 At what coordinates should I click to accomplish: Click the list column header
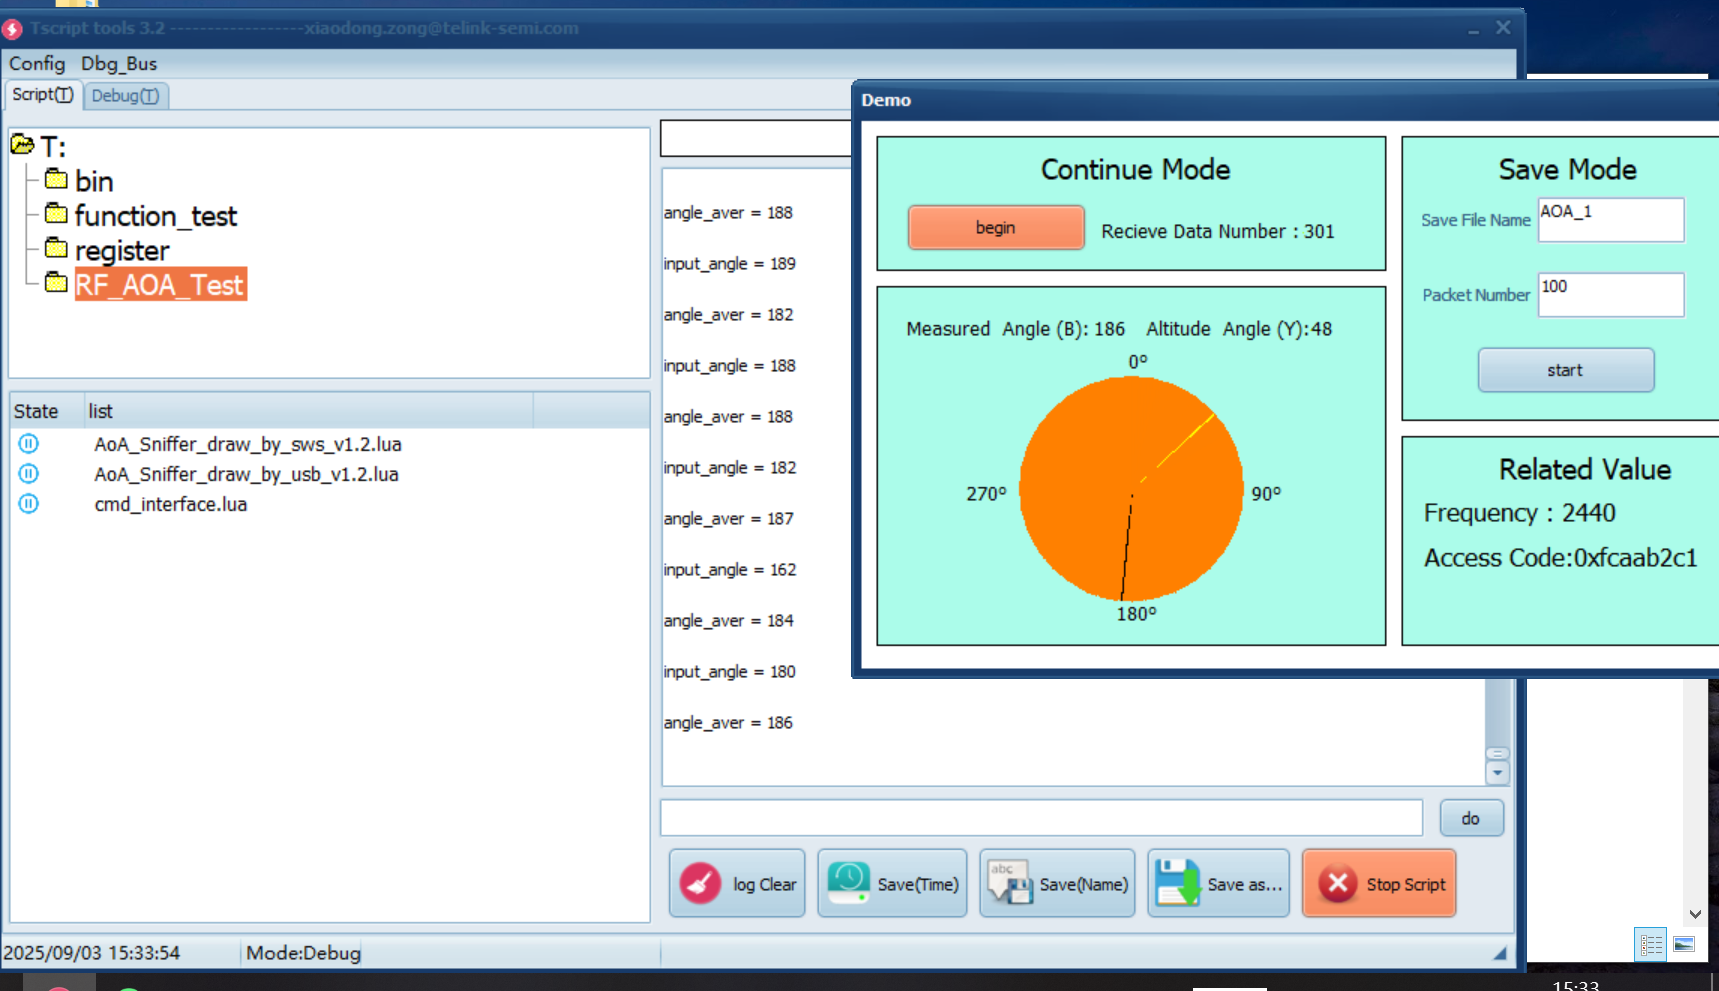[x=308, y=411]
